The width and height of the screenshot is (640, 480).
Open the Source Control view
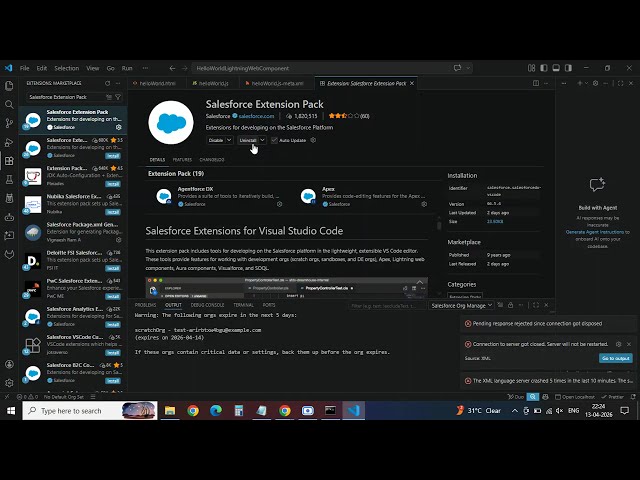pos(9,123)
